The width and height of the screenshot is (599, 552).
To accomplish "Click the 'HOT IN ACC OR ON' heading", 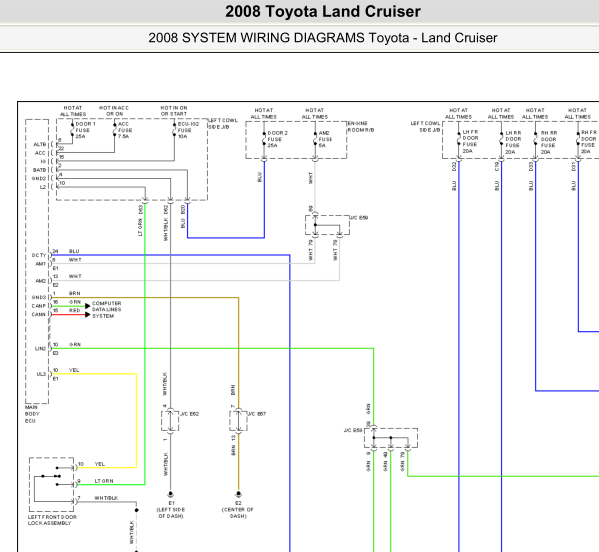I will (114, 111).
